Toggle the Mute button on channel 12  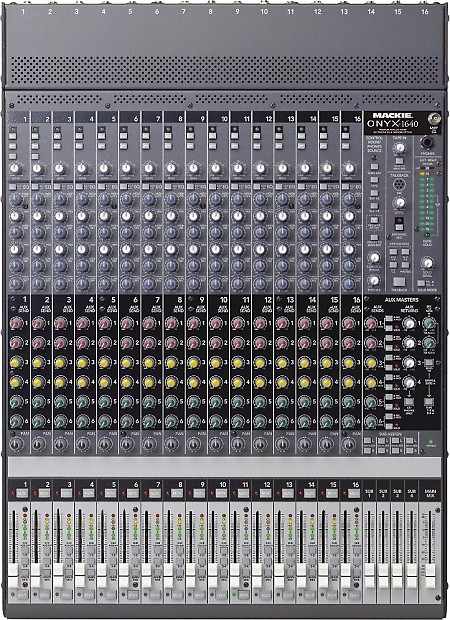pos(265,493)
